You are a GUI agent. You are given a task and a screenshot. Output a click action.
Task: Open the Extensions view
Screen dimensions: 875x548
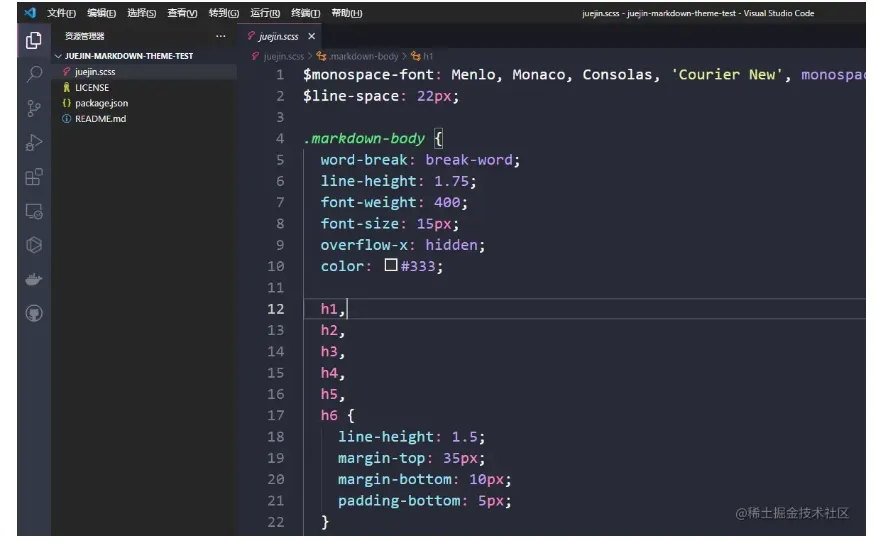pos(34,177)
